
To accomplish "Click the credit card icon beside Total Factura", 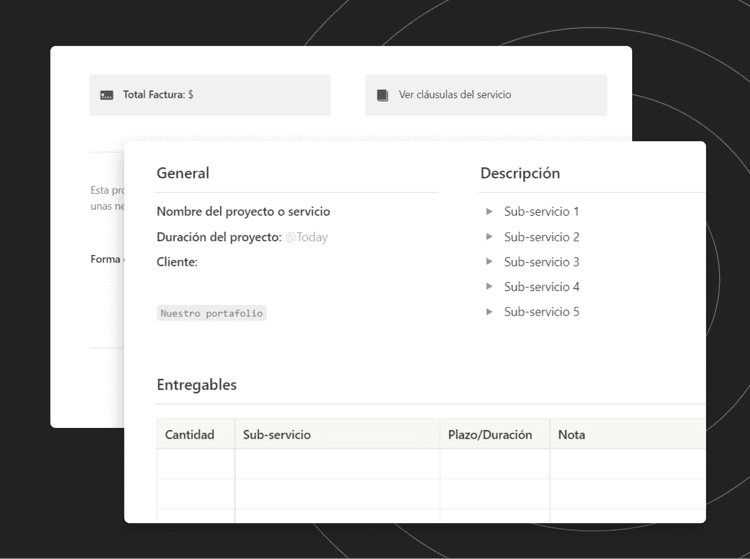I will click(107, 95).
